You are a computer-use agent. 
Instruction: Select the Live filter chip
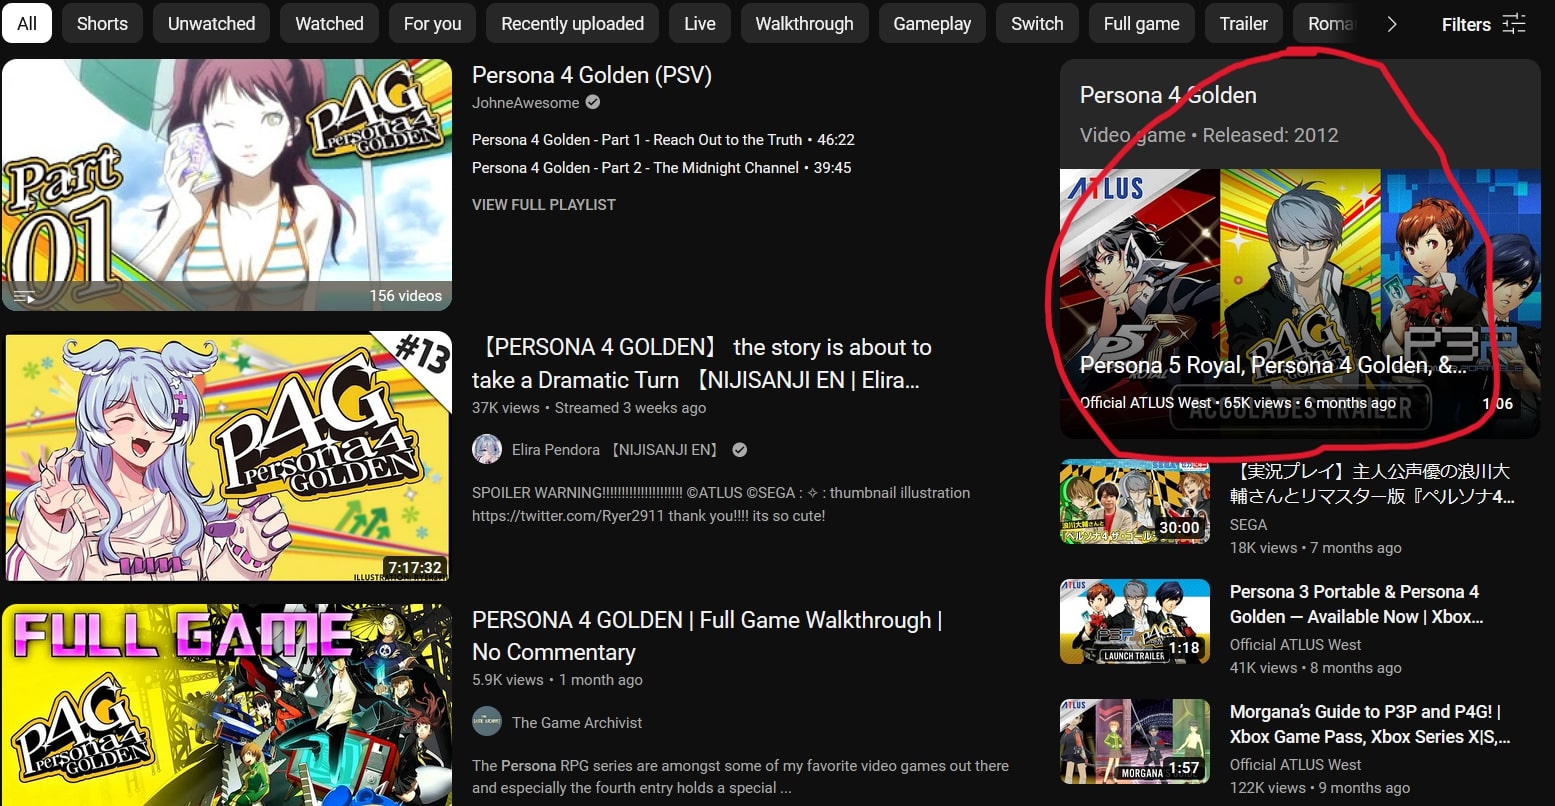click(699, 23)
